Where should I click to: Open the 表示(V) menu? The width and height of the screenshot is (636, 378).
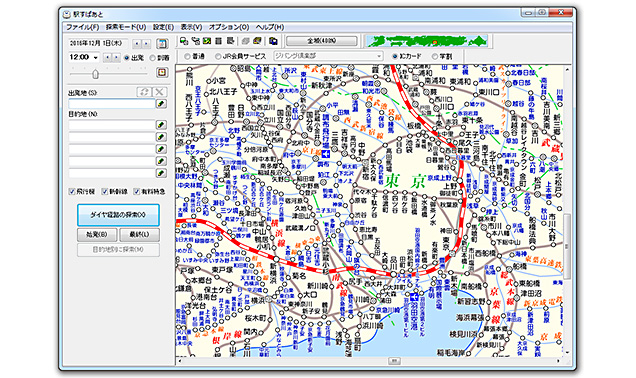(191, 27)
